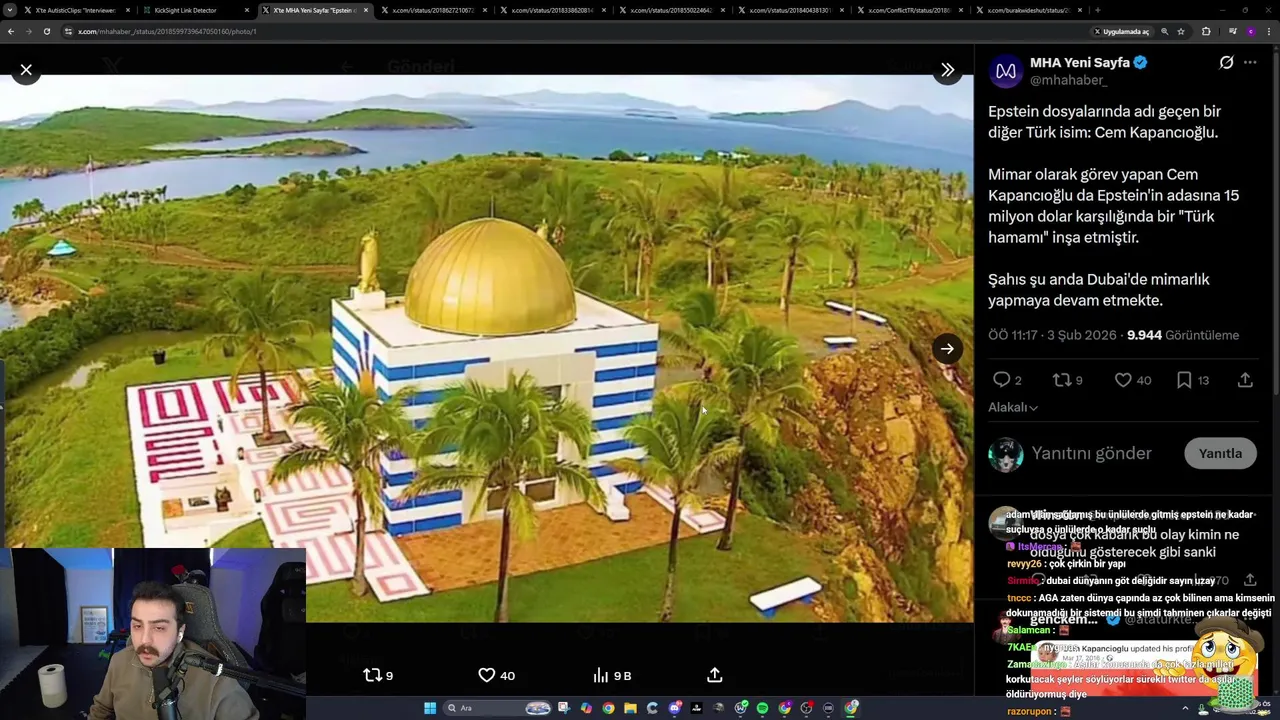Share using the icon below the photo
1280x720 pixels.
(x=714, y=675)
